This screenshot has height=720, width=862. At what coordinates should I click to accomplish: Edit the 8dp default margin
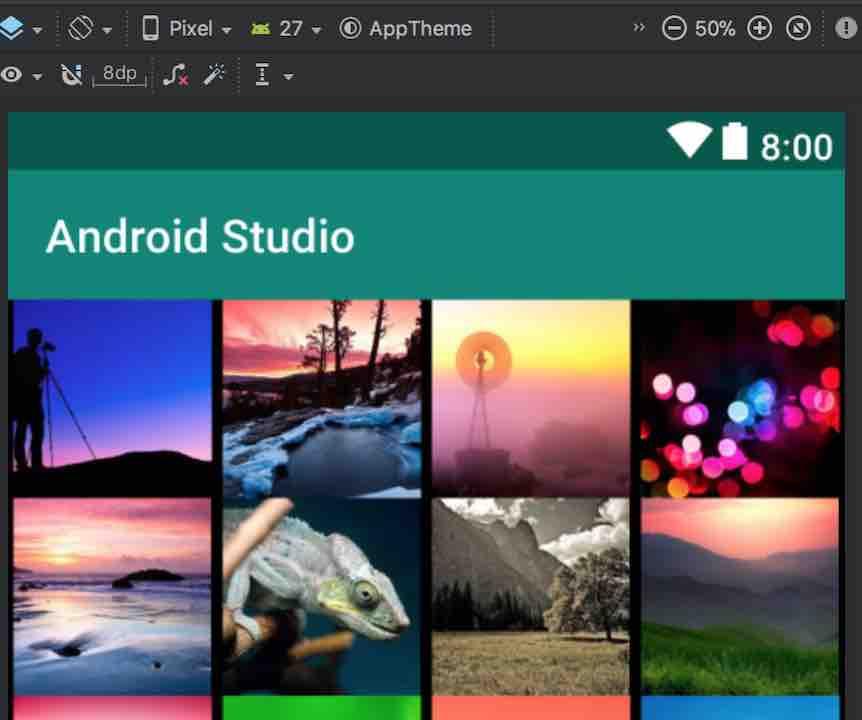pos(119,74)
